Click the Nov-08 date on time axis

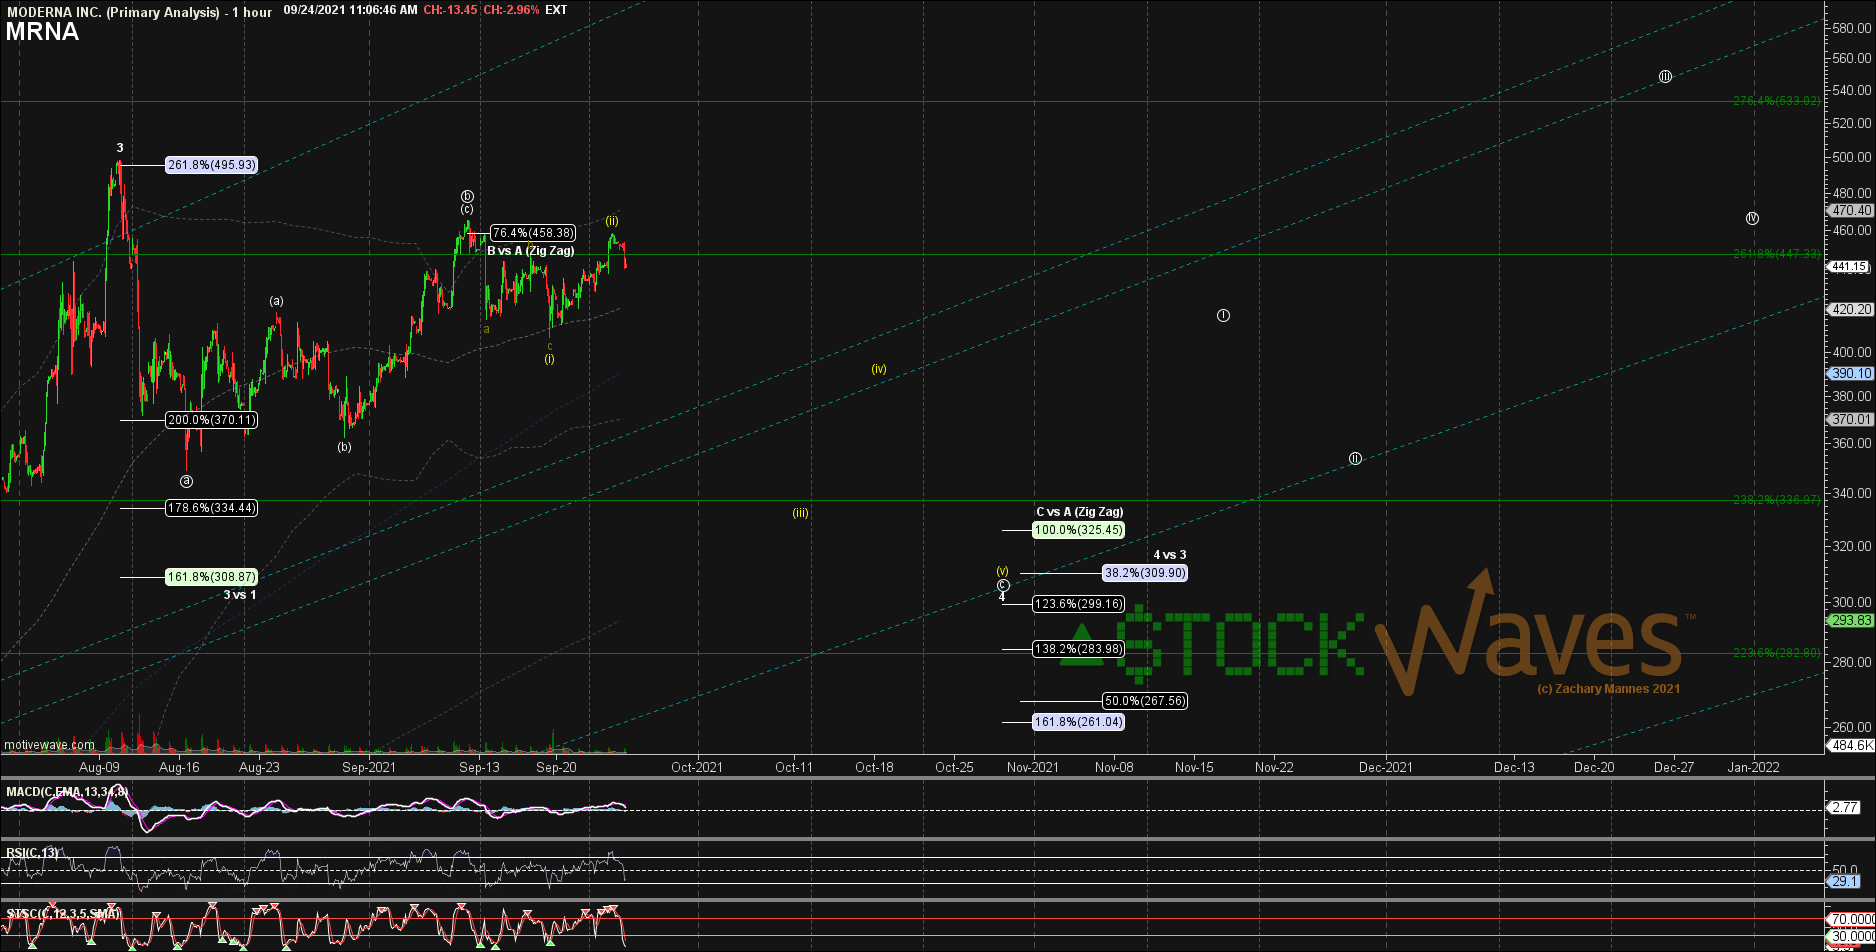[x=1114, y=768]
